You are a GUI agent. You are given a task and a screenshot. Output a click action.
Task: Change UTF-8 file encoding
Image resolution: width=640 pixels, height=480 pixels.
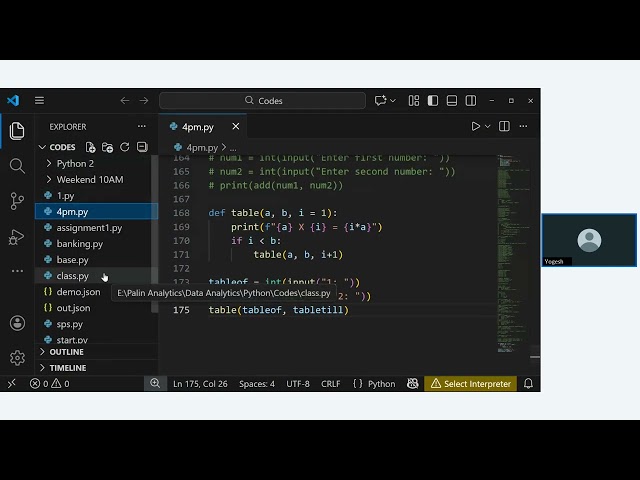pos(298,384)
